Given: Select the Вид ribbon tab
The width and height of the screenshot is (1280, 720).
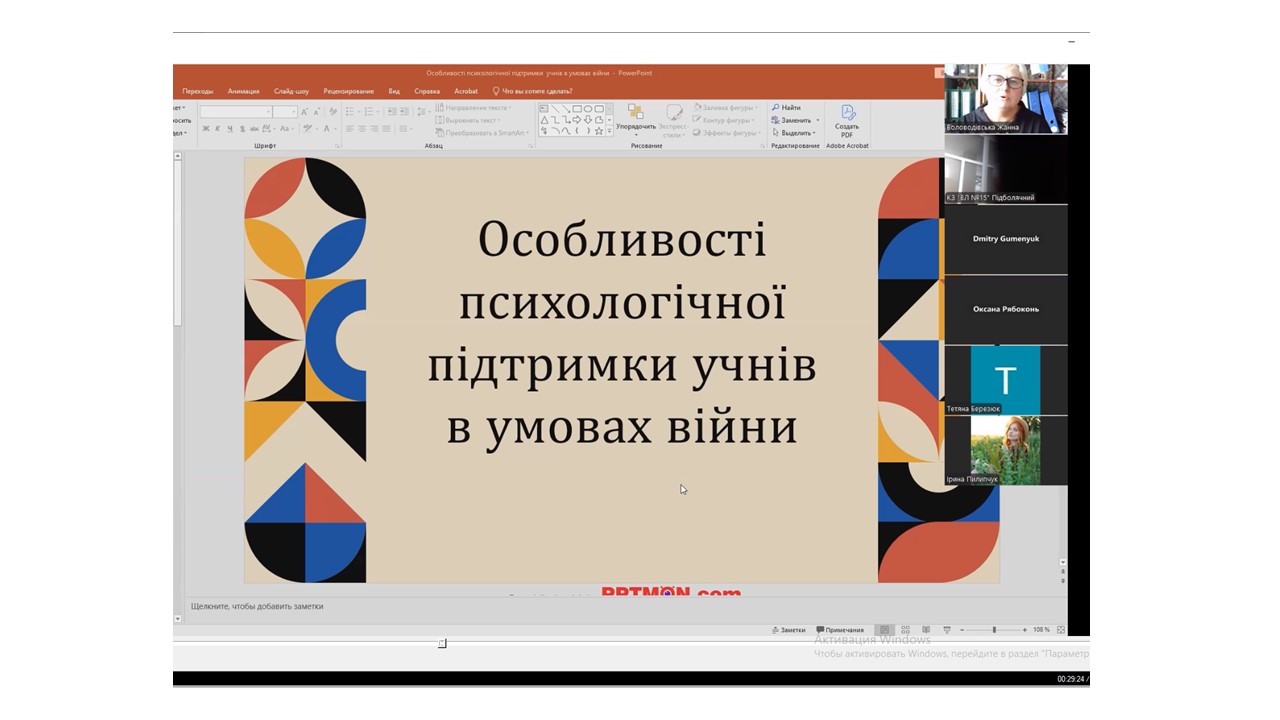Looking at the screenshot, I should click(394, 91).
